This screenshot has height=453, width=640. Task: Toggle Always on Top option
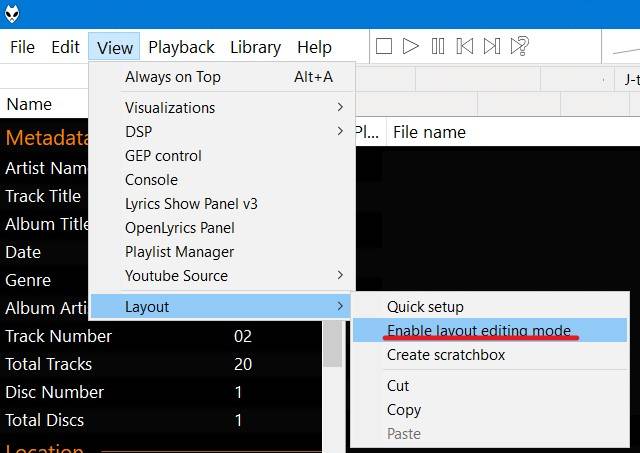pos(222,77)
